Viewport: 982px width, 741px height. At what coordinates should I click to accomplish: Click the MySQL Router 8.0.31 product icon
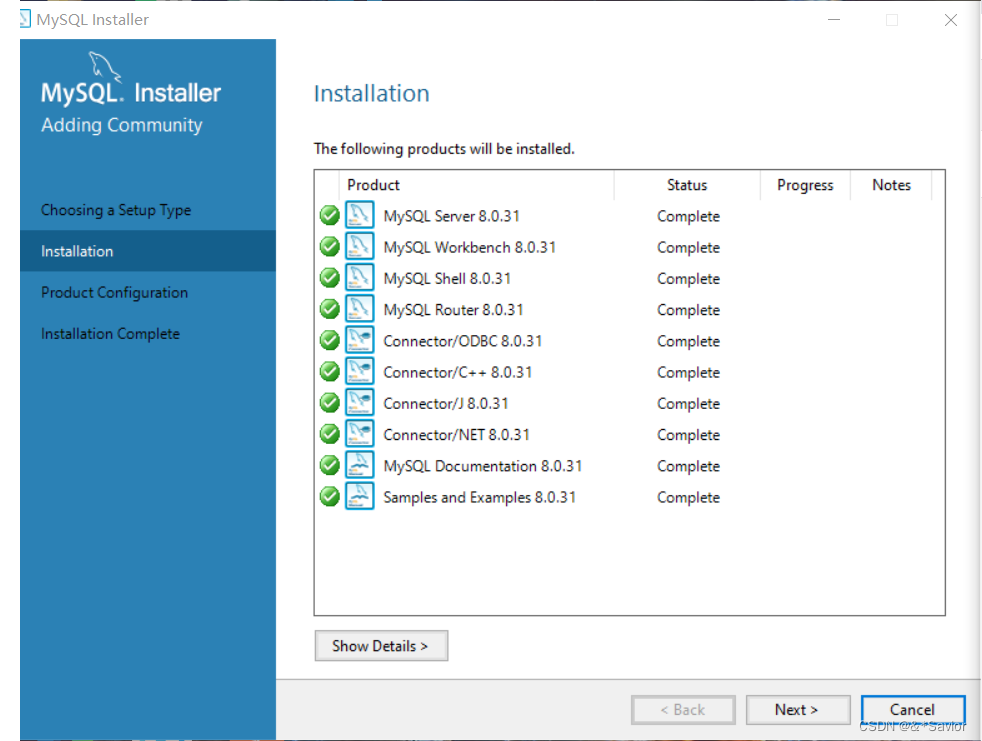(x=359, y=309)
